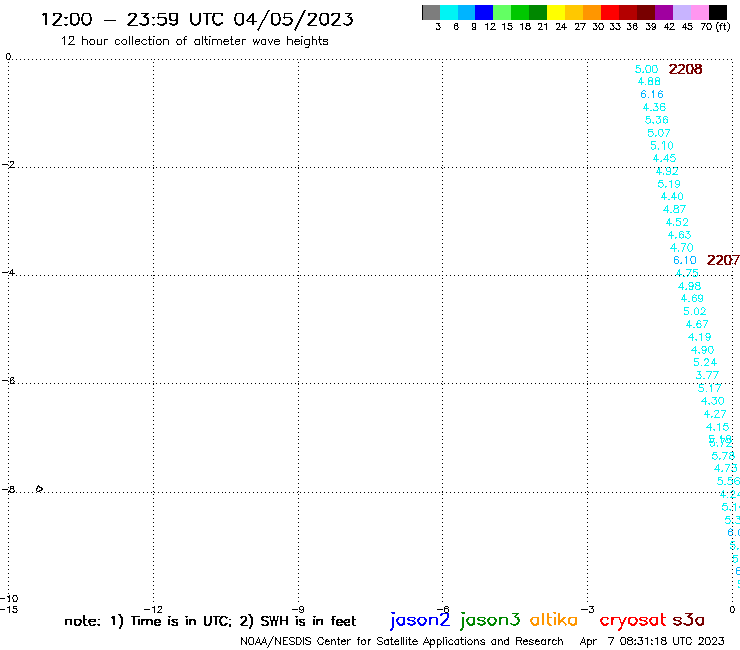Screen dimensions: 740x650
Task: Click the small island outline near latitude -8
Action: coord(40,489)
